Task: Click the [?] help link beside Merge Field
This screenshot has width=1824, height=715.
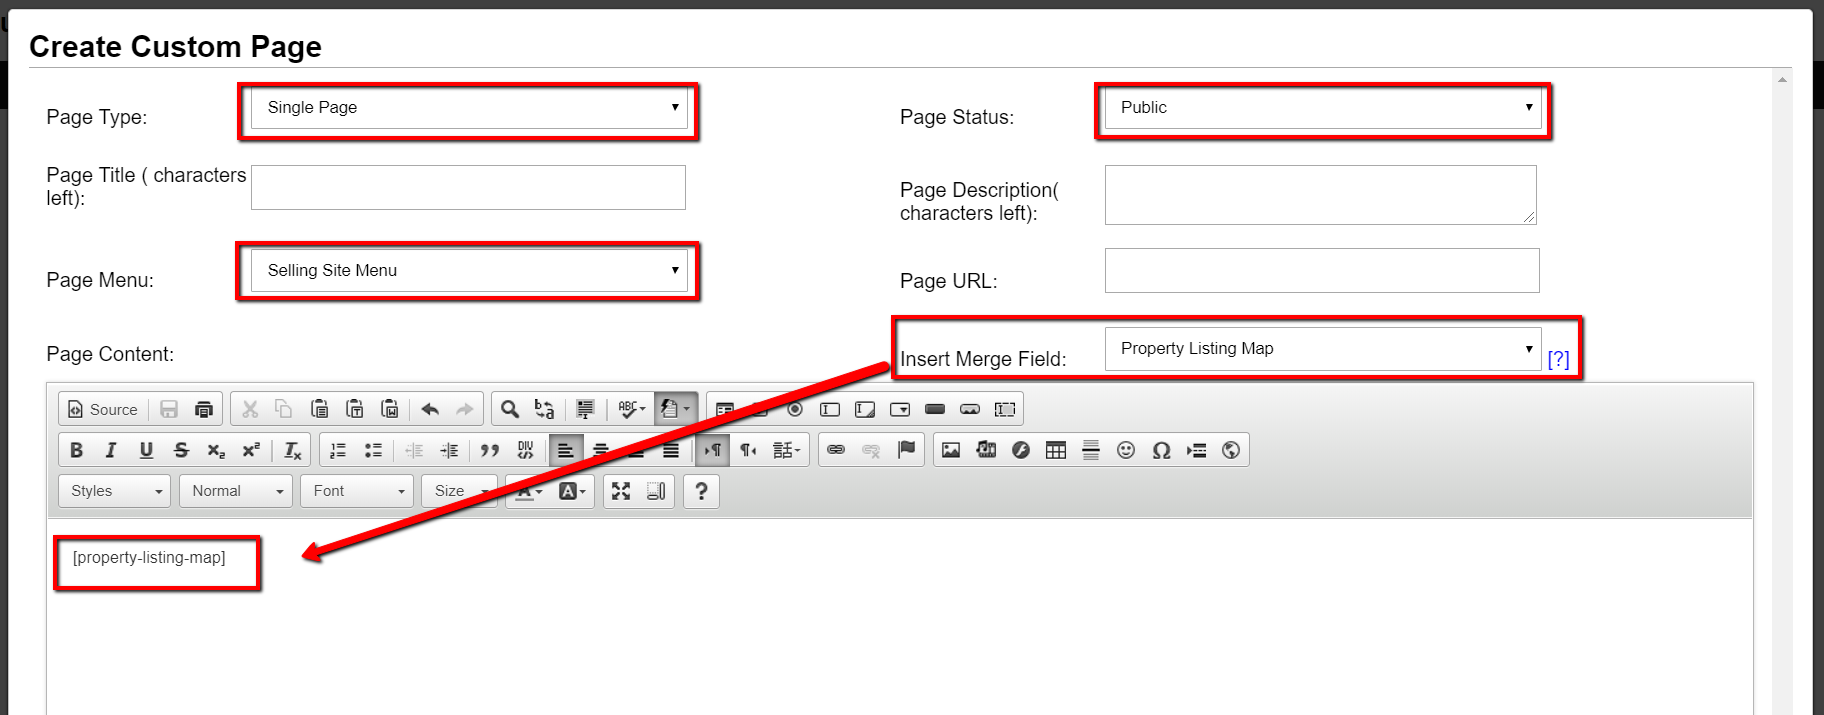Action: point(1558,359)
